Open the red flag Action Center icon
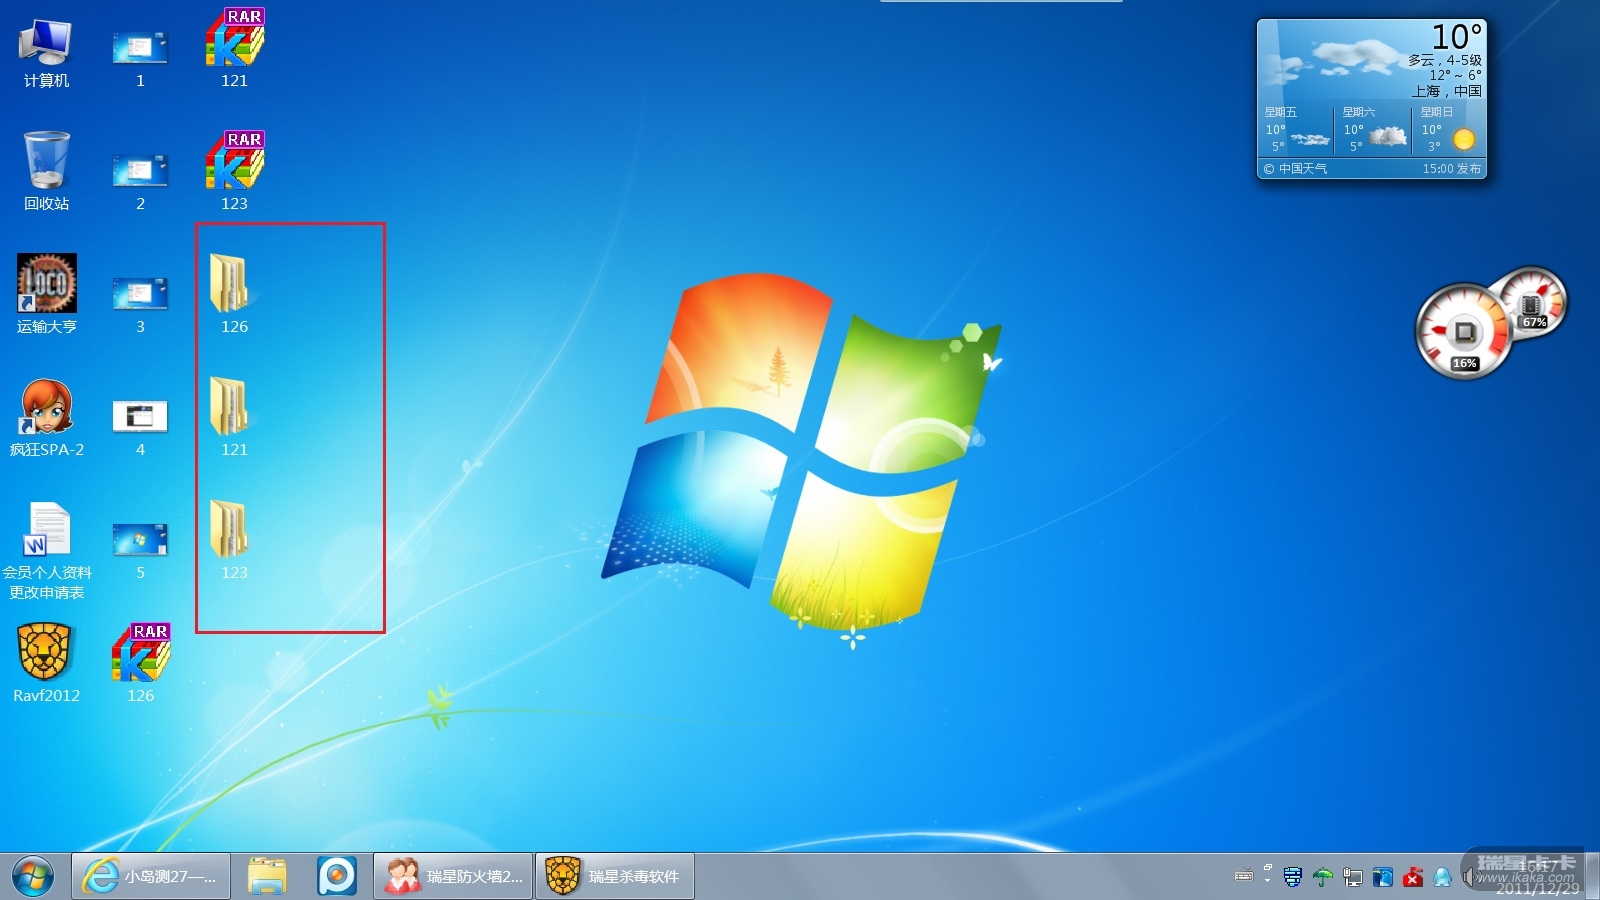Viewport: 1600px width, 900px height. (1412, 877)
